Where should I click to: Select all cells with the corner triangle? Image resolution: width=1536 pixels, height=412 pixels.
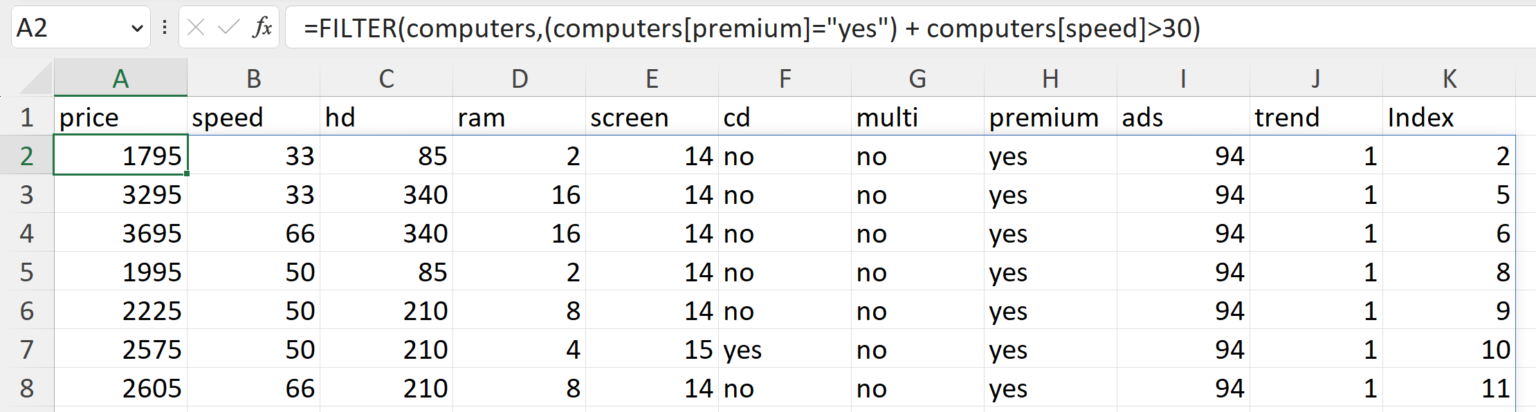(x=28, y=78)
